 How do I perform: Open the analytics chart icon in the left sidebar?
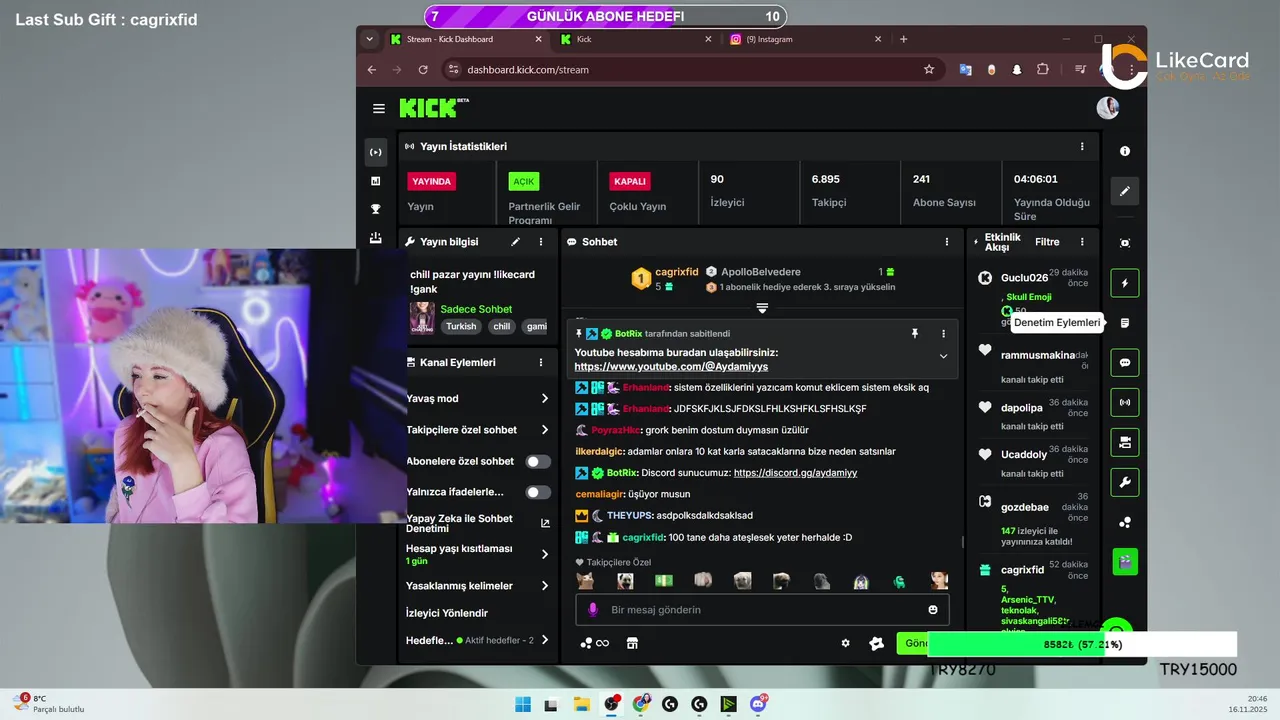[x=376, y=181]
